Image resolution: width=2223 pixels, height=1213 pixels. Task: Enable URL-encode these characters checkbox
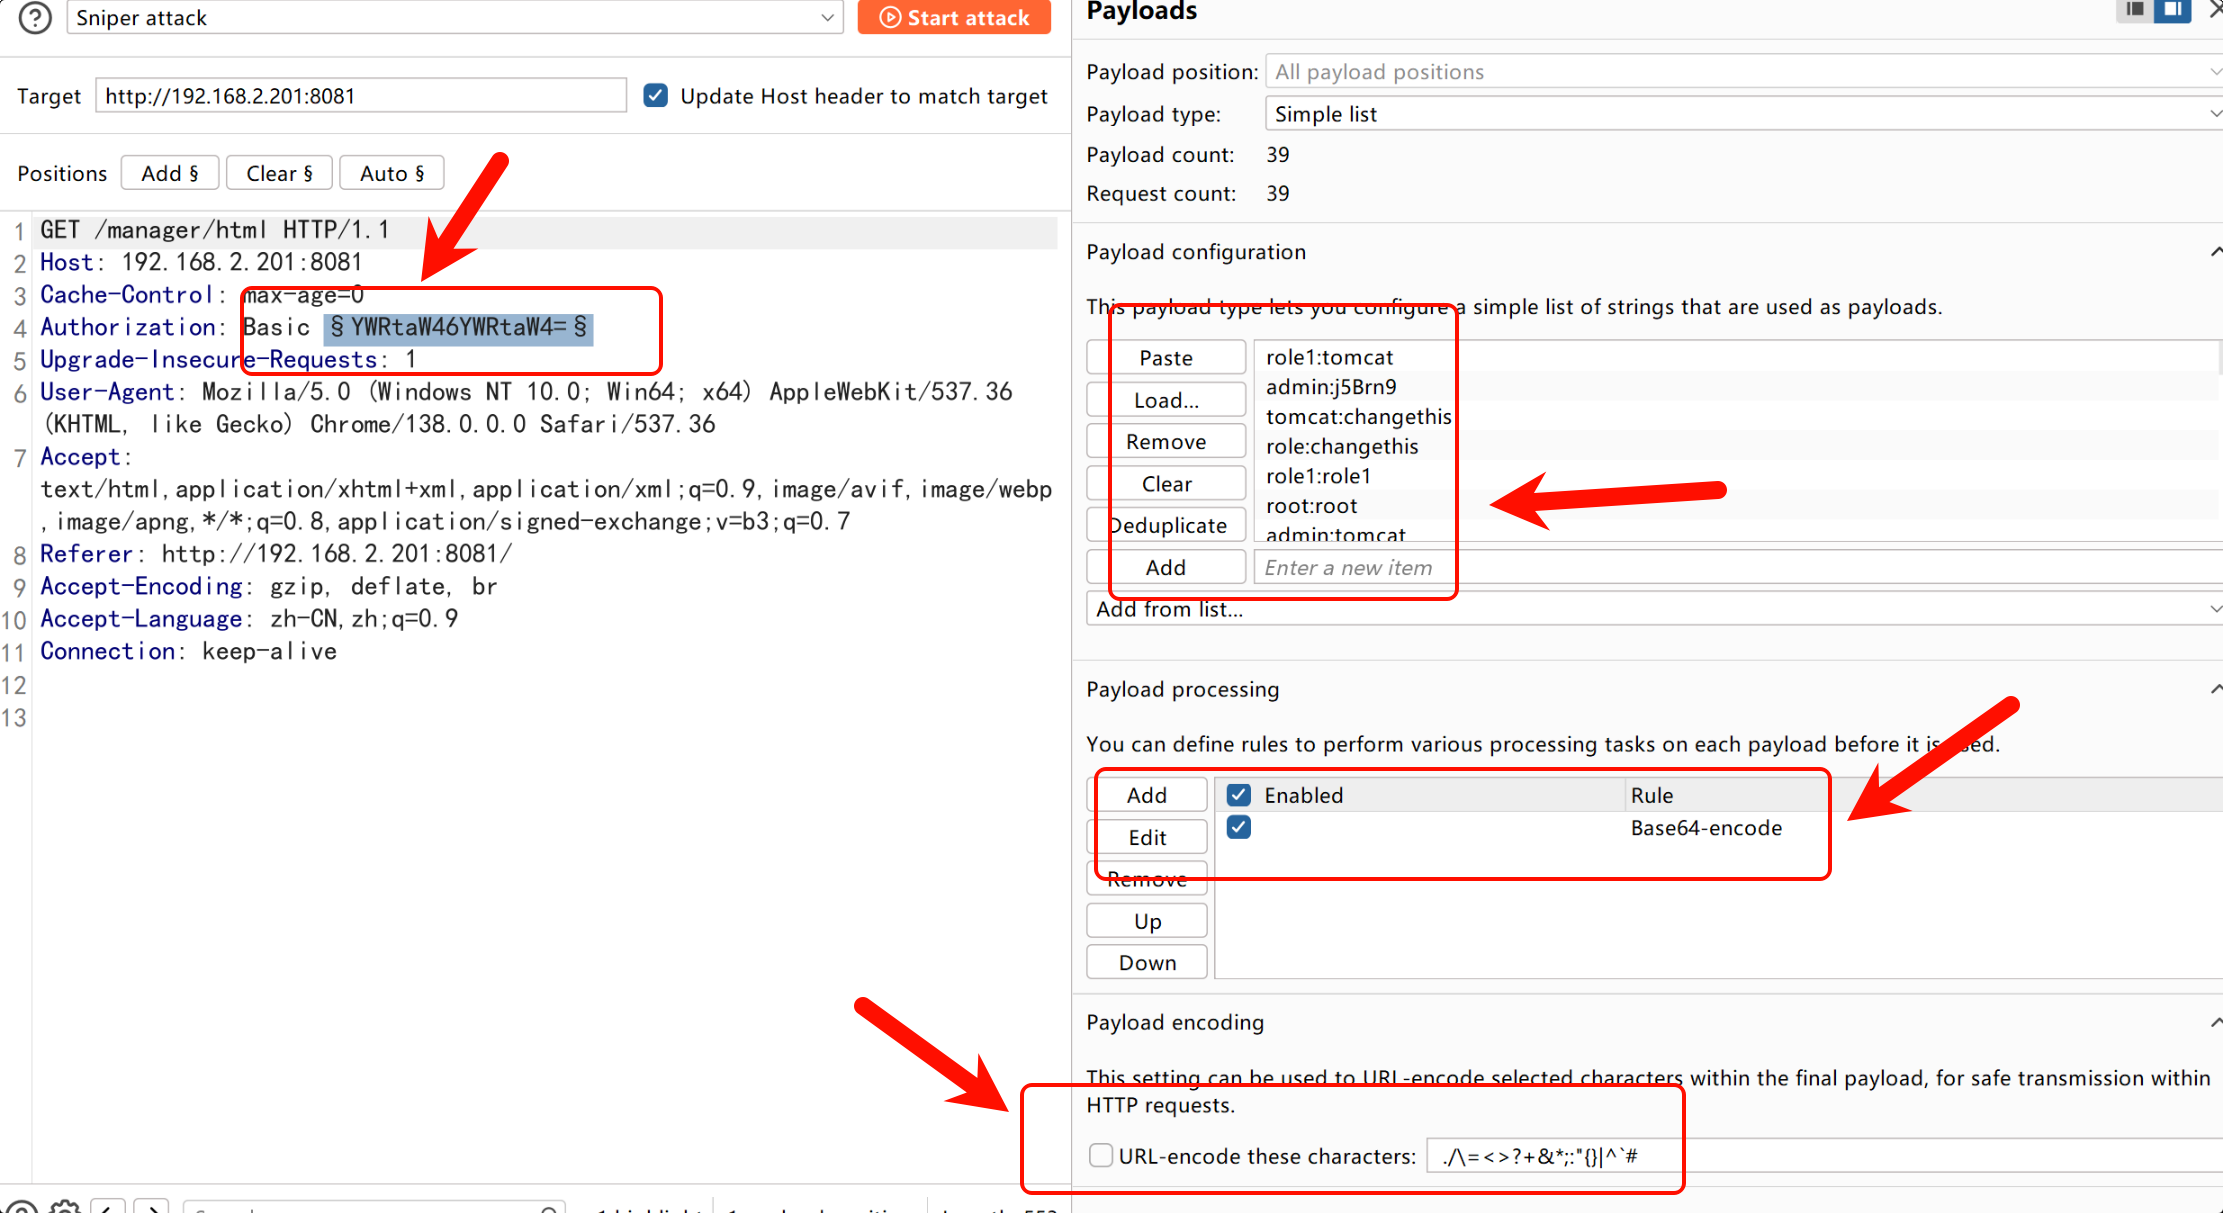1100,1156
